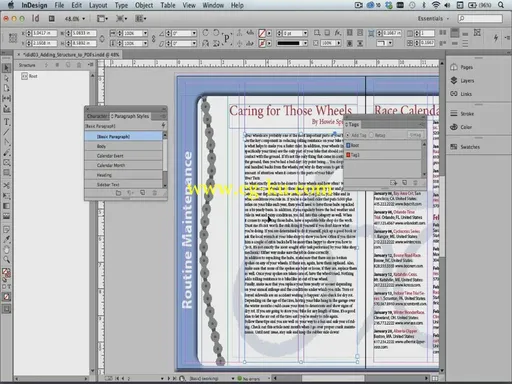Create new style in Paragraph Styles panel
This screenshot has height=384, width=512.
click(142, 193)
